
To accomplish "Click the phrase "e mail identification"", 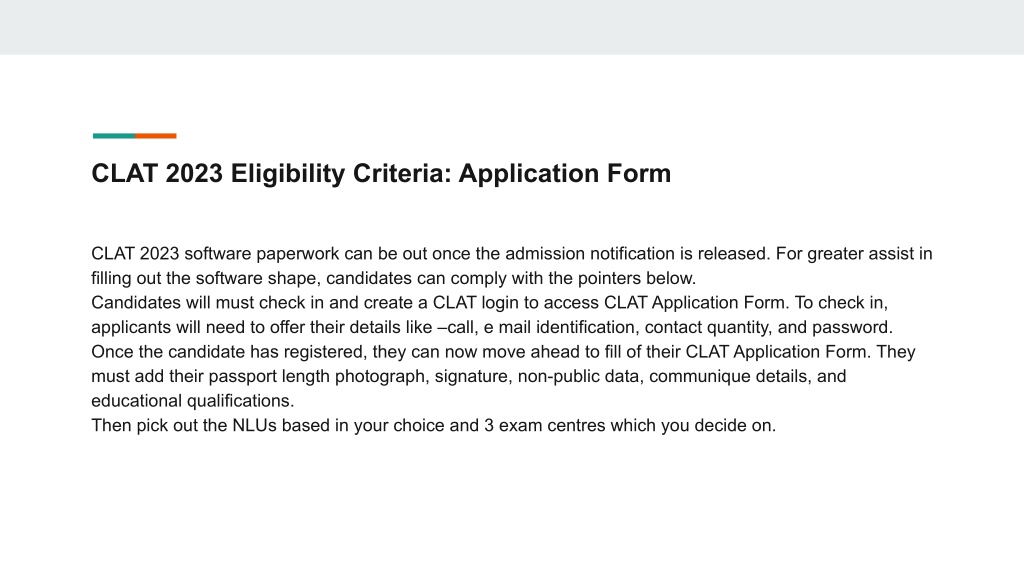I will tap(558, 327).
